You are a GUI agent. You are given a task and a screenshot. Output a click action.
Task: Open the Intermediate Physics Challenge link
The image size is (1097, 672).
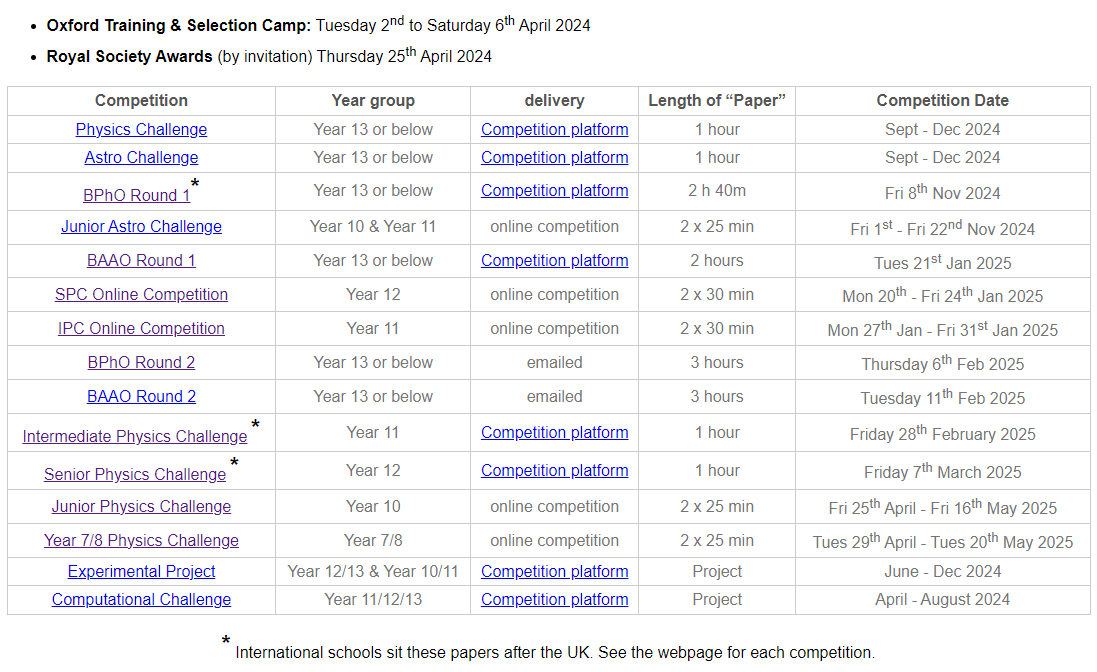[x=135, y=436]
